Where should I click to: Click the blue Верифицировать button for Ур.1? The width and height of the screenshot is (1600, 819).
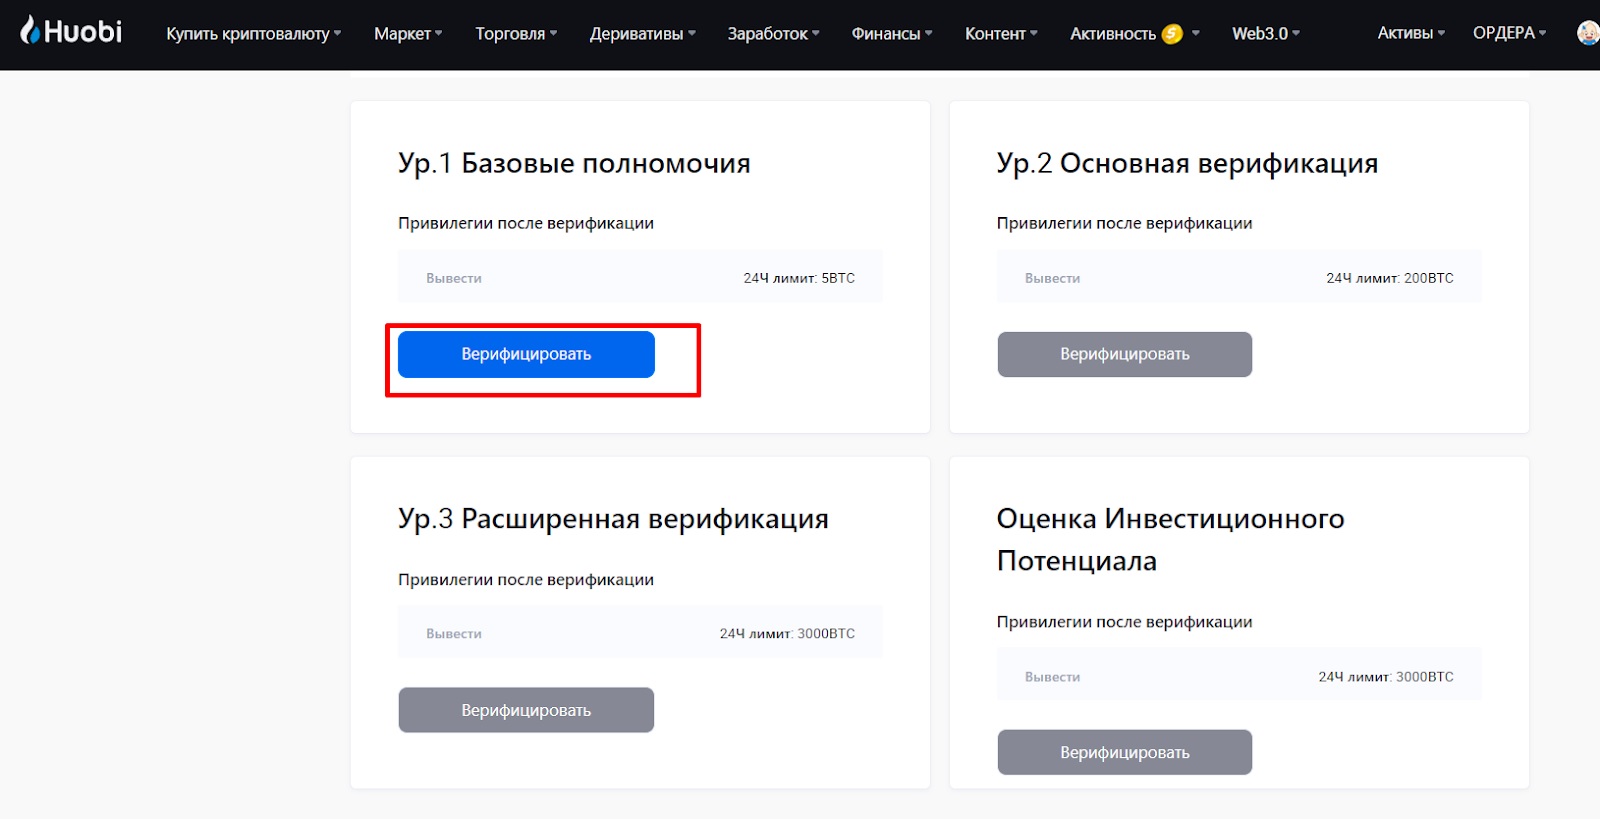[526, 354]
